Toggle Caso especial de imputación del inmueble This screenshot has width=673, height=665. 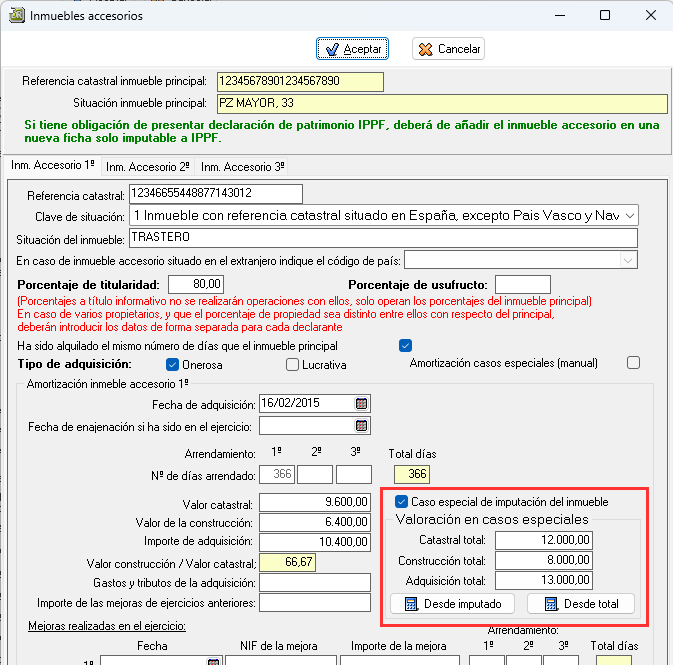[x=401, y=501]
